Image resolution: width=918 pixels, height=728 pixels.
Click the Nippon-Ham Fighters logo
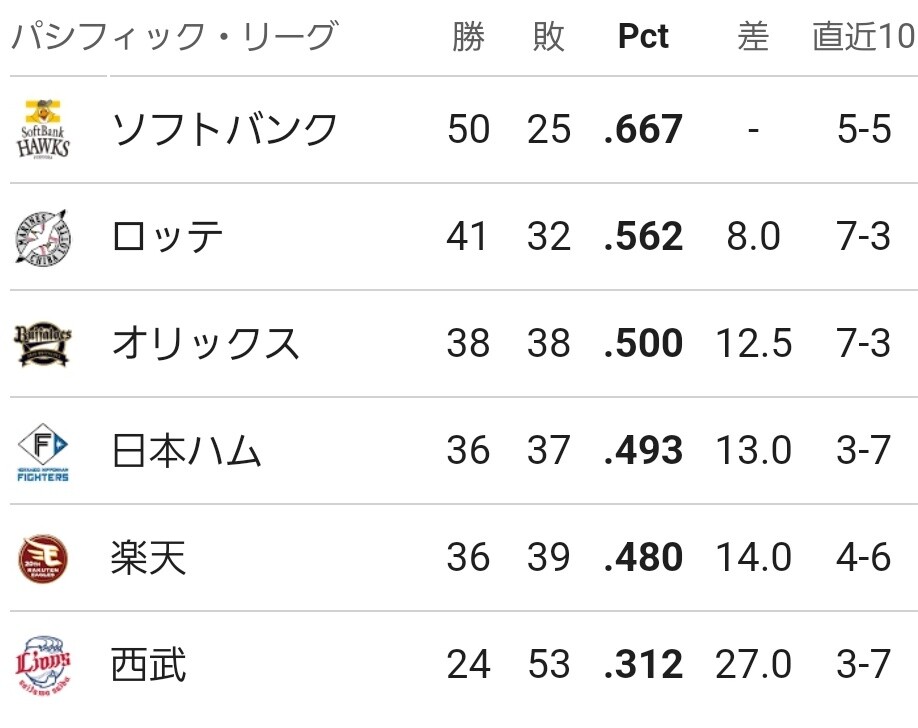tap(43, 452)
